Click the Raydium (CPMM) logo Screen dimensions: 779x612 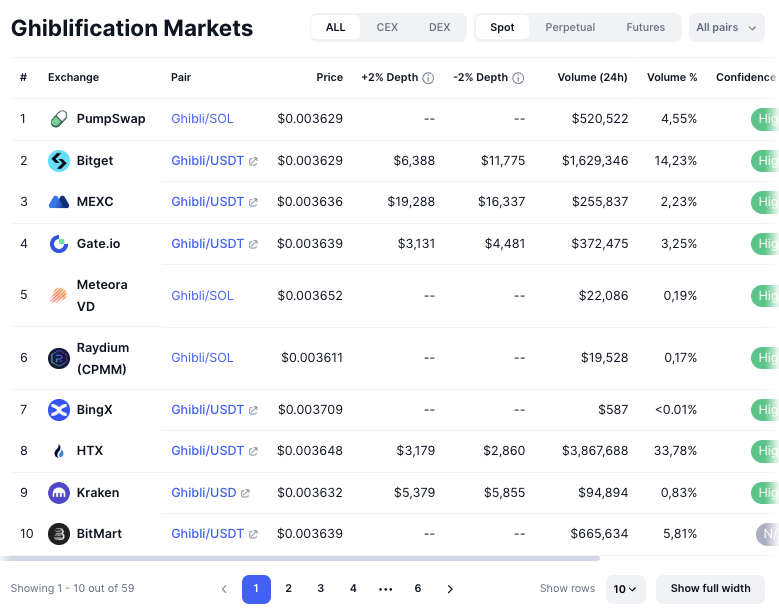(59, 358)
